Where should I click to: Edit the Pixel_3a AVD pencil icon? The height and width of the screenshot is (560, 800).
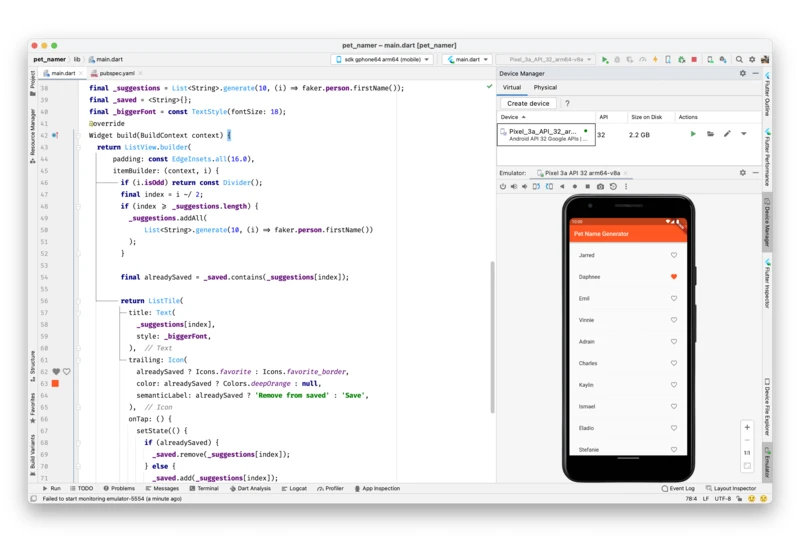[x=727, y=134]
